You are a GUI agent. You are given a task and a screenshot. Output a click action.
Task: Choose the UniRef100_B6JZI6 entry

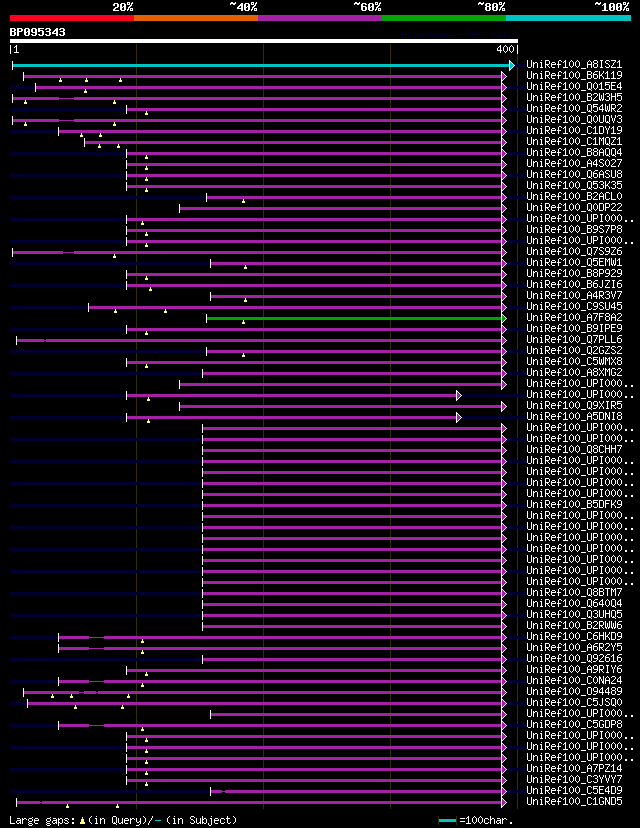click(x=574, y=285)
